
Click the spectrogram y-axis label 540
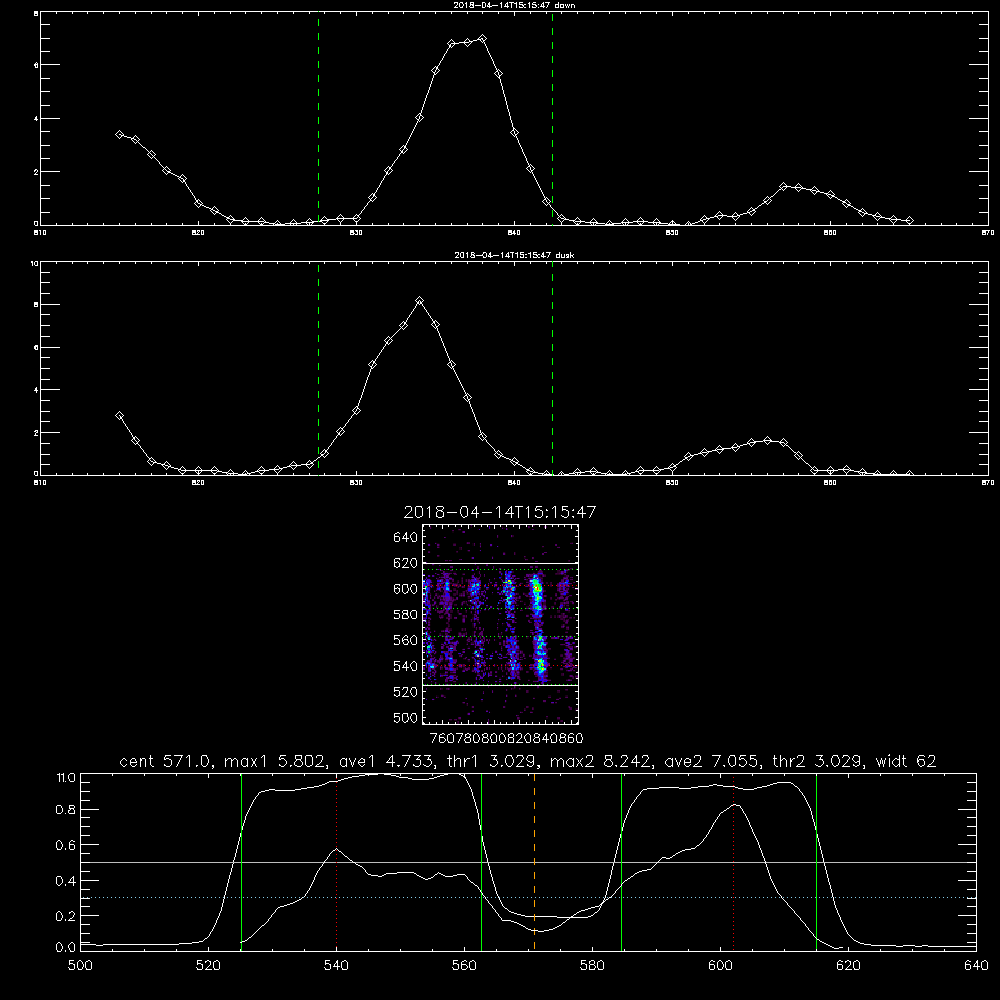[406, 666]
